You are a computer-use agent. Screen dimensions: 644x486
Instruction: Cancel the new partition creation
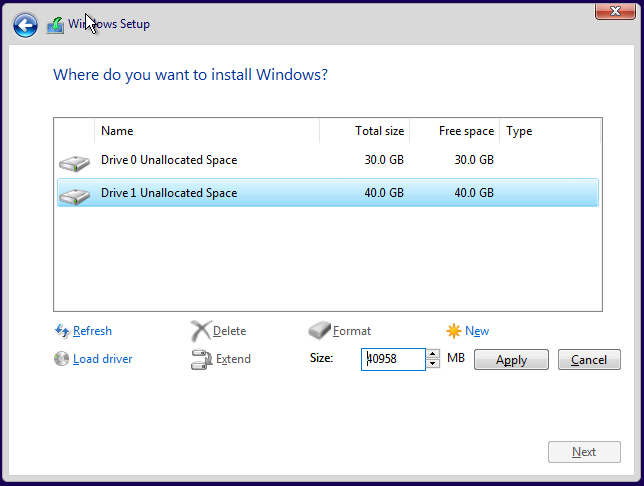pos(589,359)
